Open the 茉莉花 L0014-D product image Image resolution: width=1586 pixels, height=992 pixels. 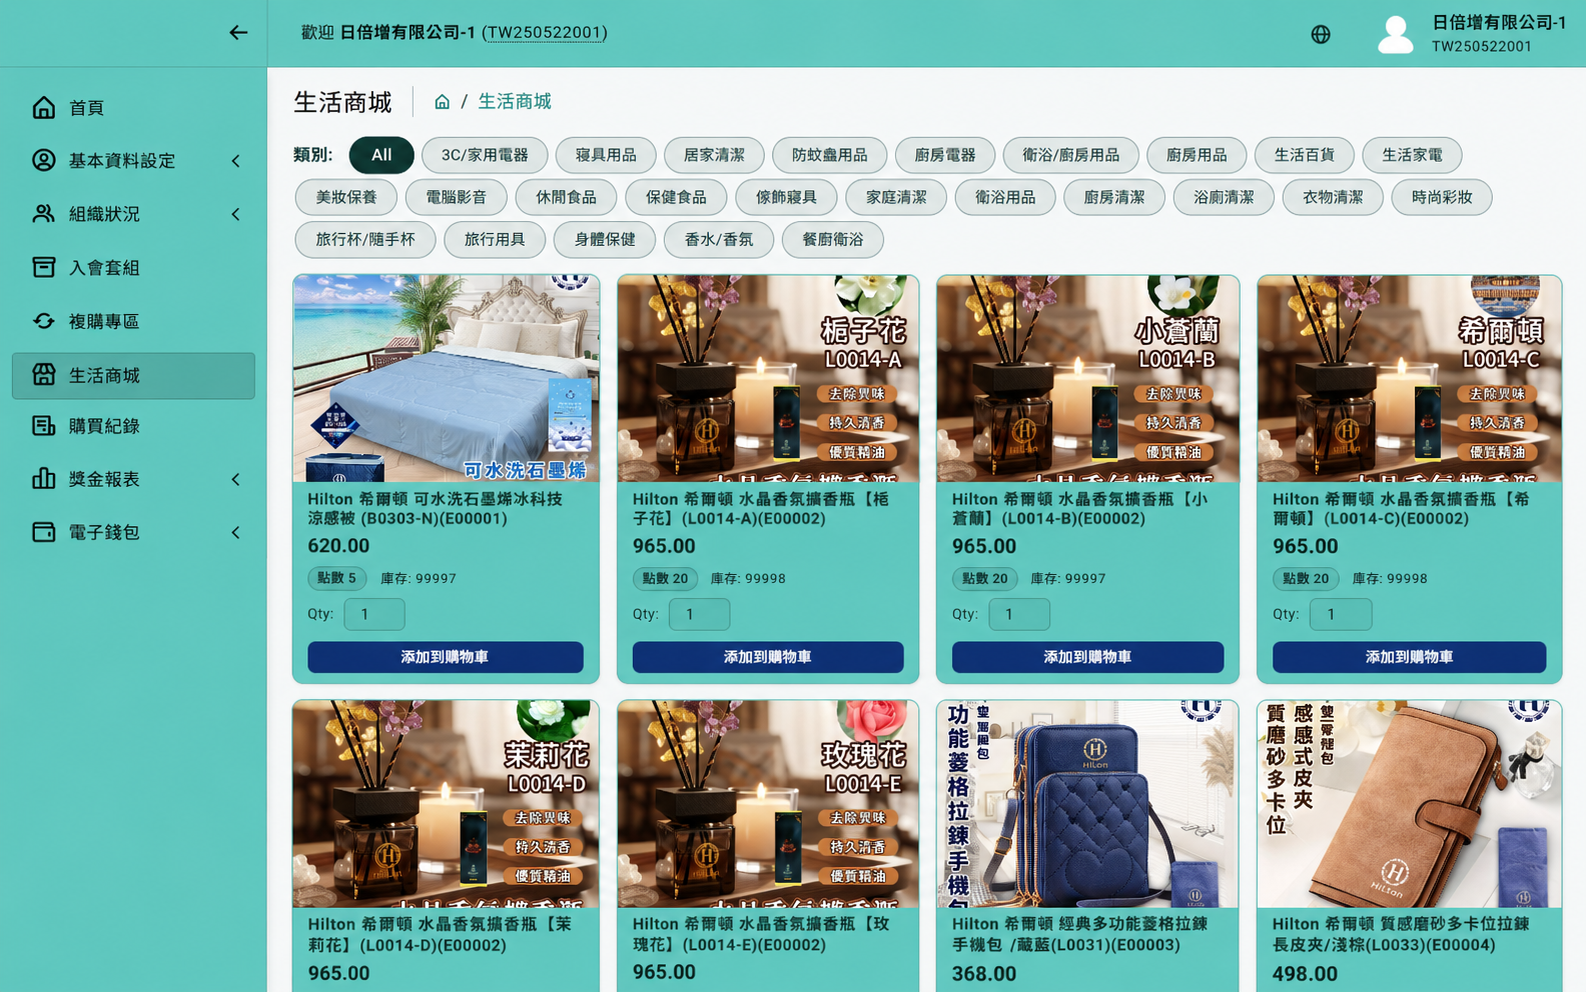pos(446,804)
